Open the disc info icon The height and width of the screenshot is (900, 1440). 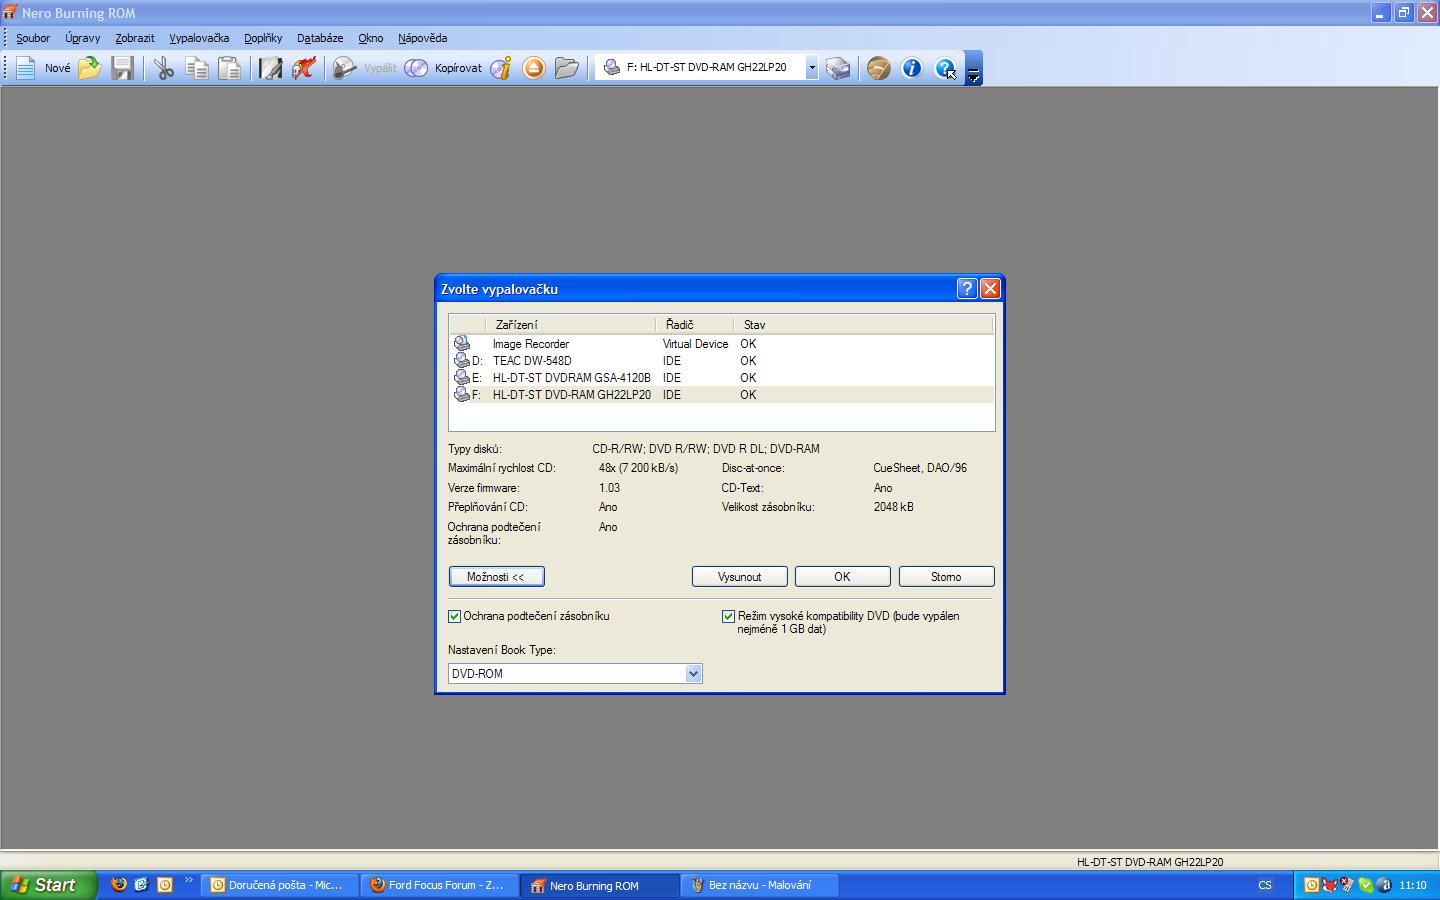(x=501, y=68)
